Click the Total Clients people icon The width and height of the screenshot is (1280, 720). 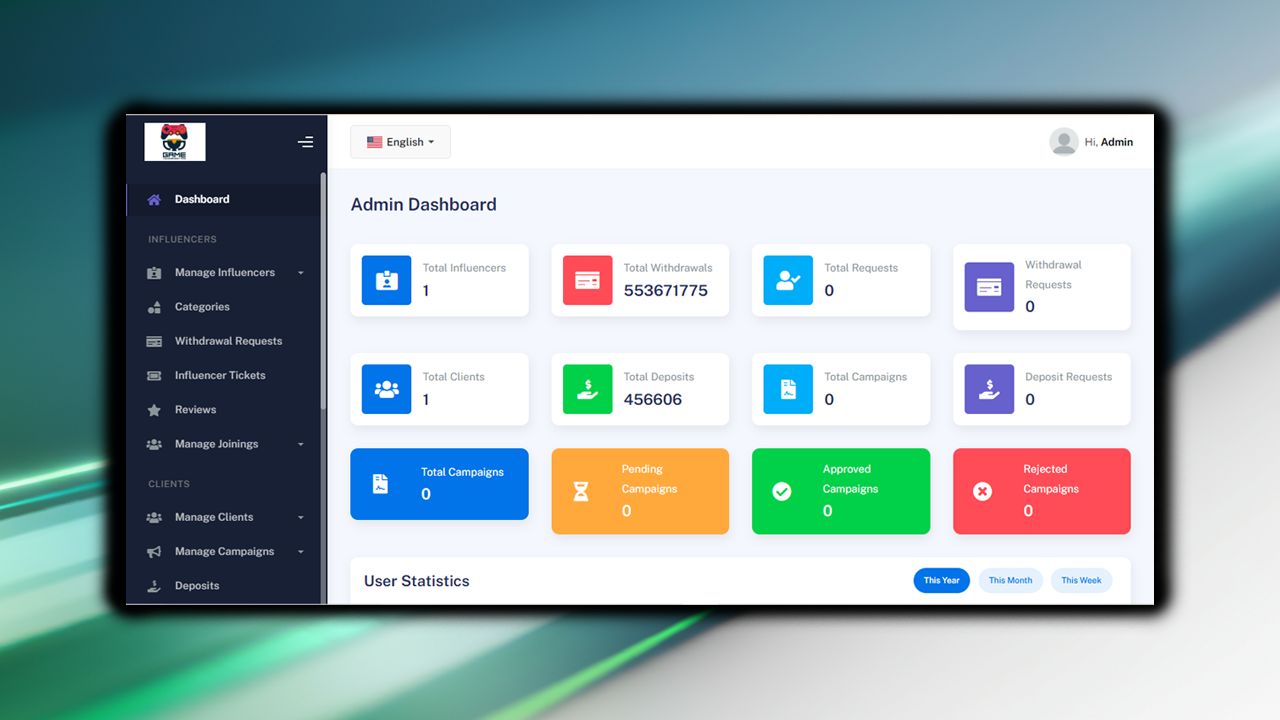[387, 389]
